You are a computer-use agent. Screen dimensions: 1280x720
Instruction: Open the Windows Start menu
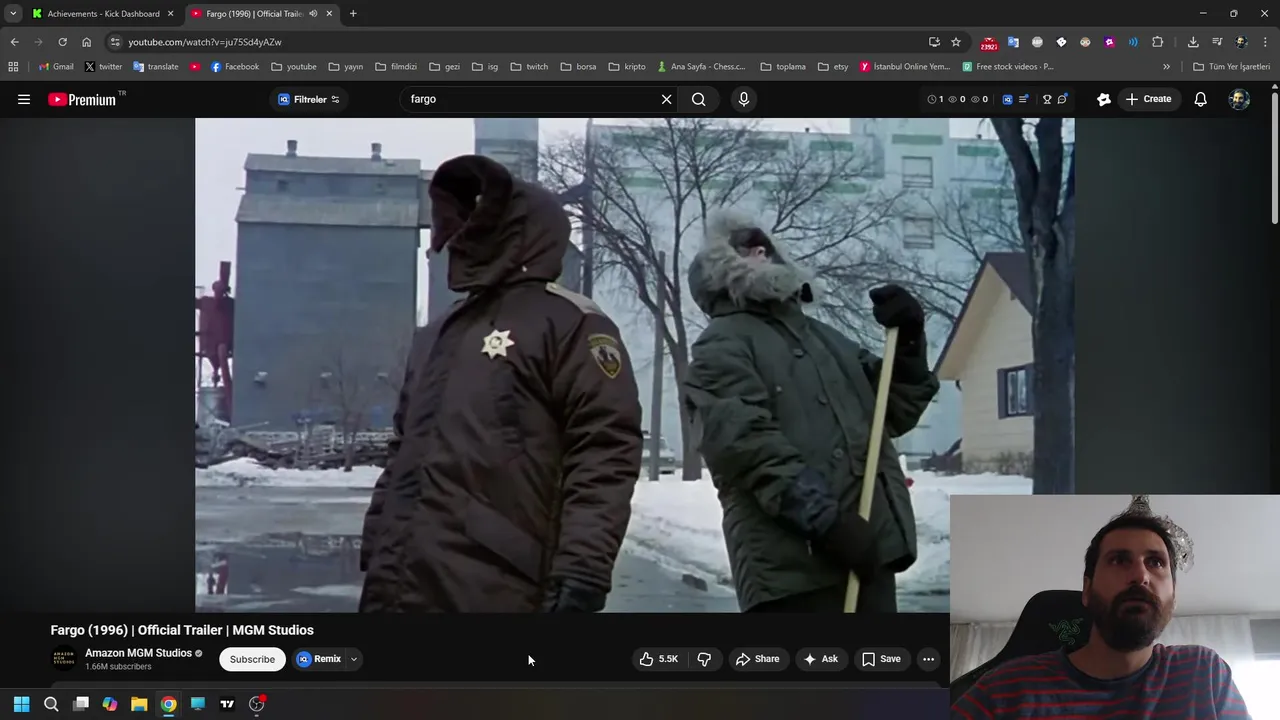point(21,704)
